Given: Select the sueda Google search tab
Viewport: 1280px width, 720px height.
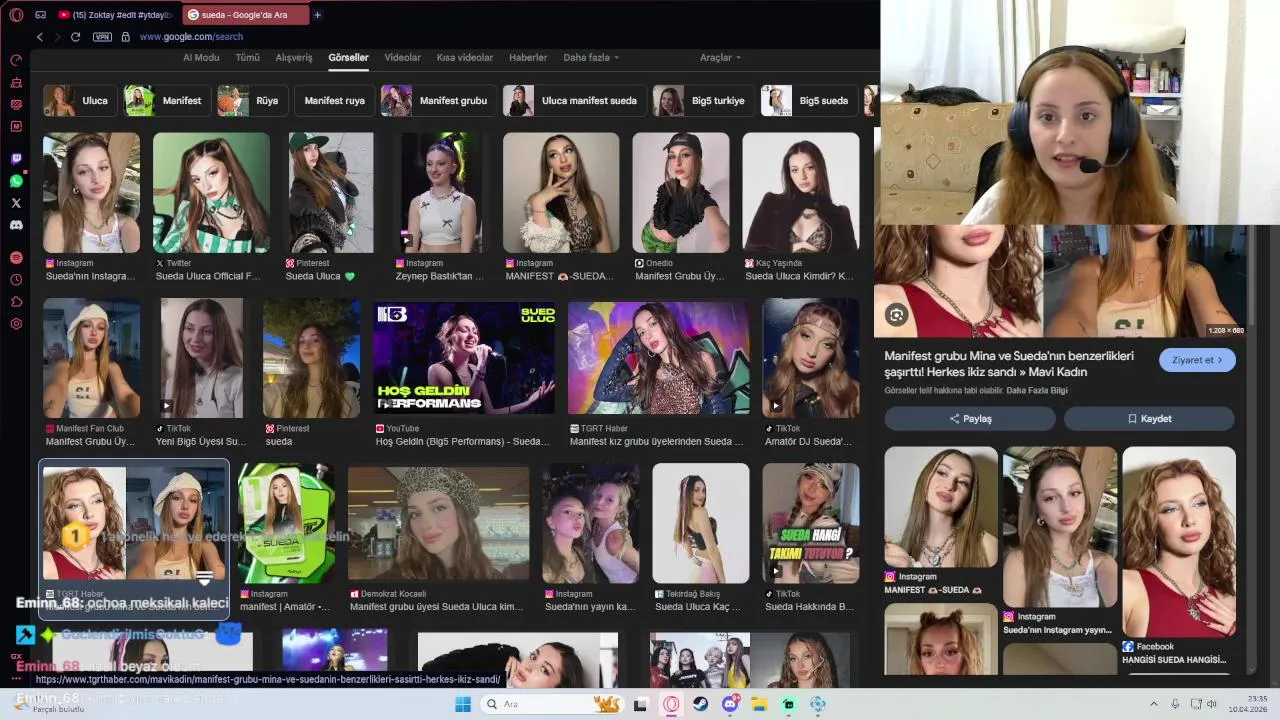Looking at the screenshot, I should (x=245, y=15).
